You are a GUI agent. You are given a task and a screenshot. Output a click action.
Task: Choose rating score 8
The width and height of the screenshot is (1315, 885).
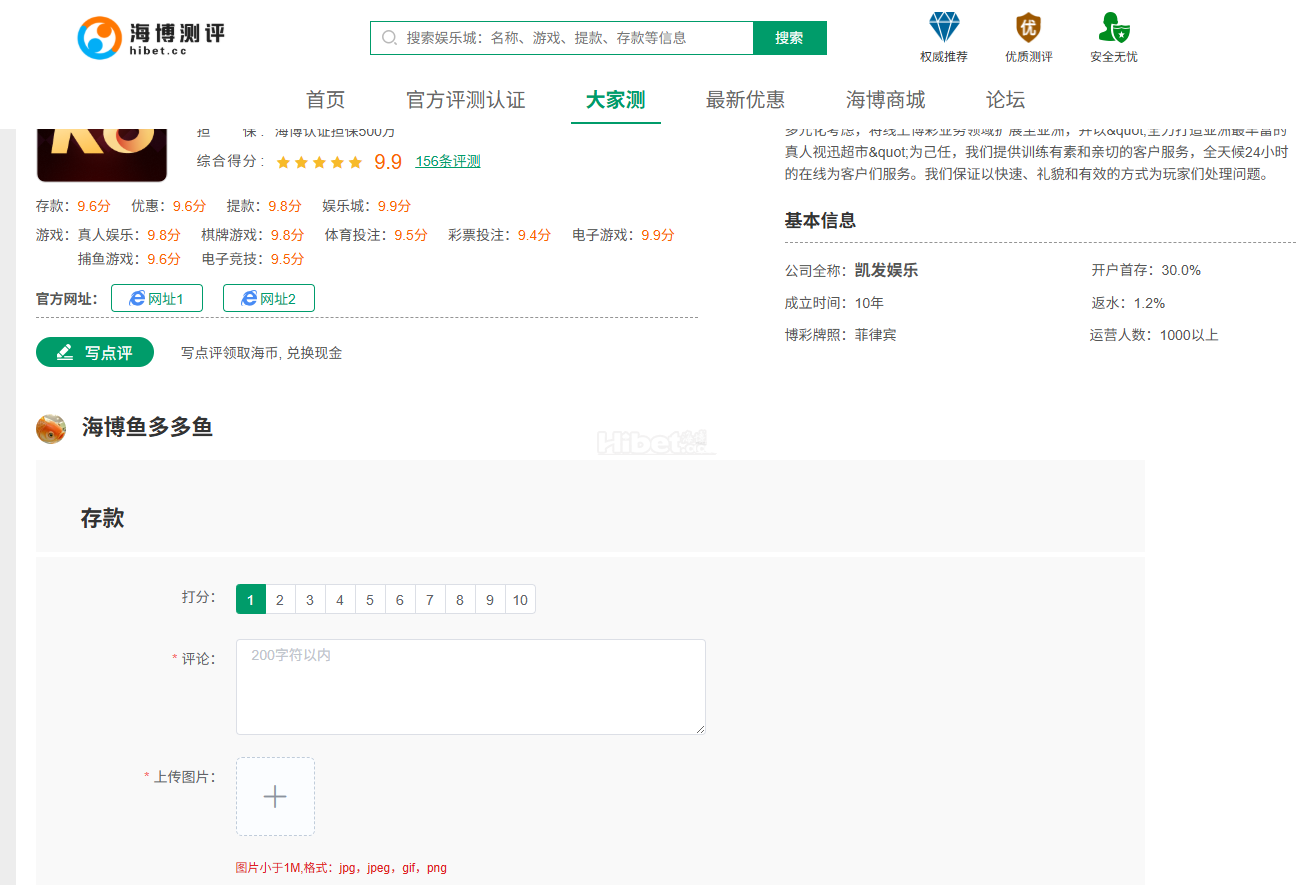pos(460,600)
